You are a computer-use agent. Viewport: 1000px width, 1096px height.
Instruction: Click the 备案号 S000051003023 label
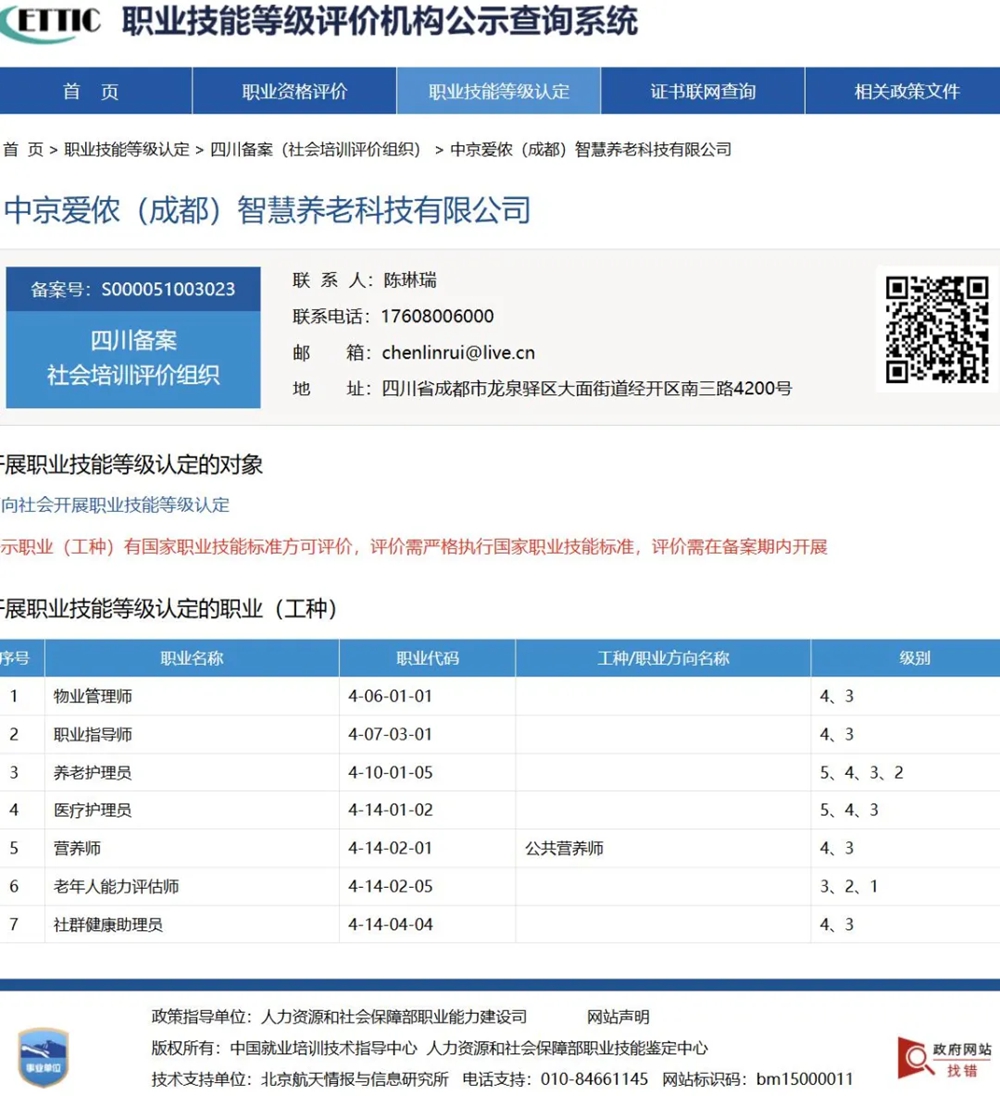coord(133,289)
